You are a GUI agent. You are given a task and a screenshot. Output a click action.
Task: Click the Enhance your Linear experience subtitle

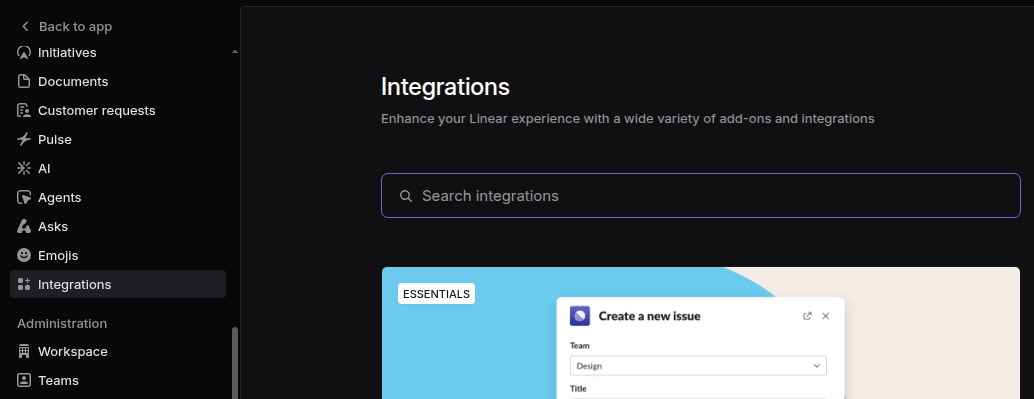[x=628, y=119]
